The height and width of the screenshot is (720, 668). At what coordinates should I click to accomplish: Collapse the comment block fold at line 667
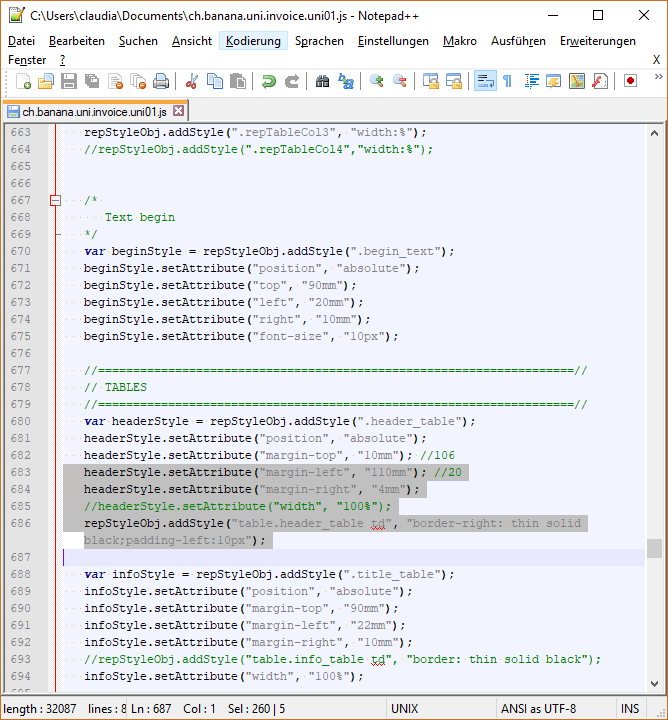(55, 200)
